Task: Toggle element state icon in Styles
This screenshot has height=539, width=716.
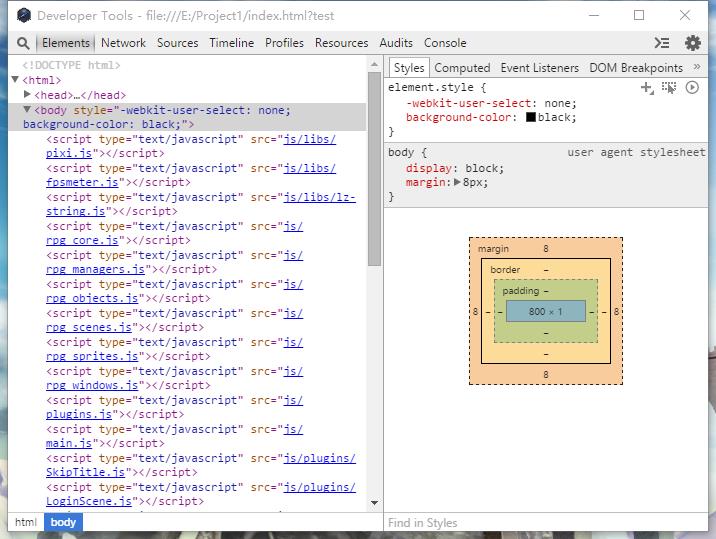Action: coord(669,88)
